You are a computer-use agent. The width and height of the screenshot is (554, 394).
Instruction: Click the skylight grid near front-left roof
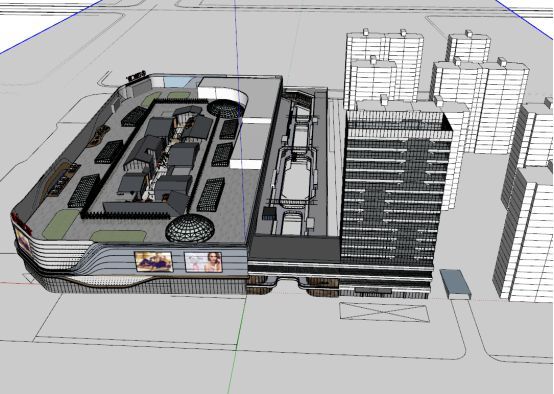[84, 191]
